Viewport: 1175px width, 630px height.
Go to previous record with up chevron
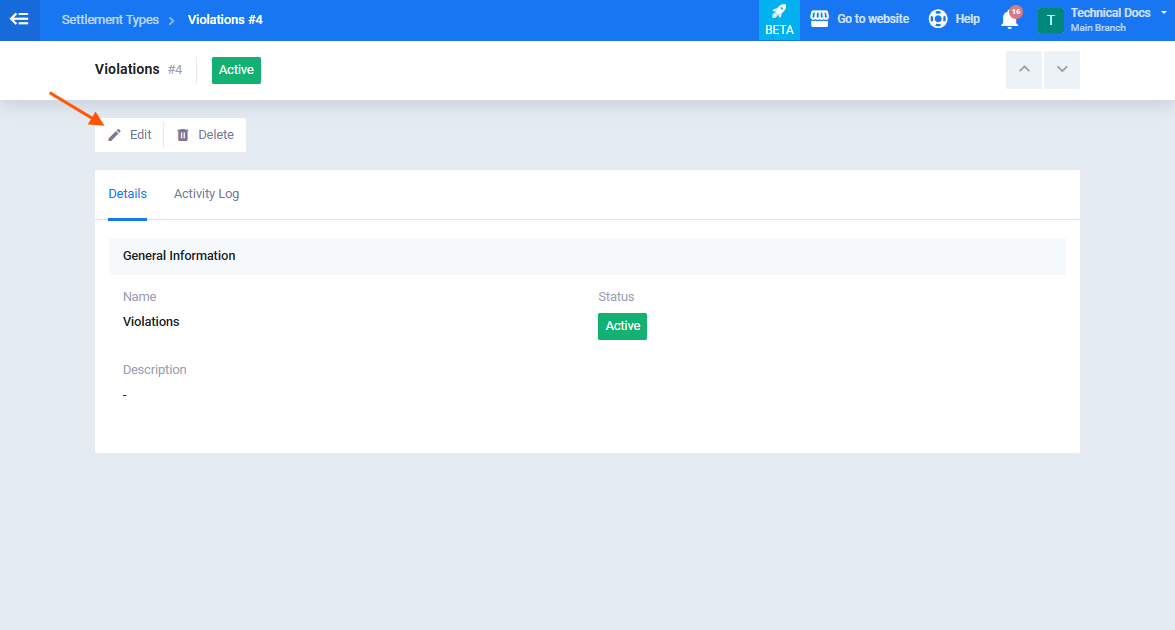(1024, 70)
